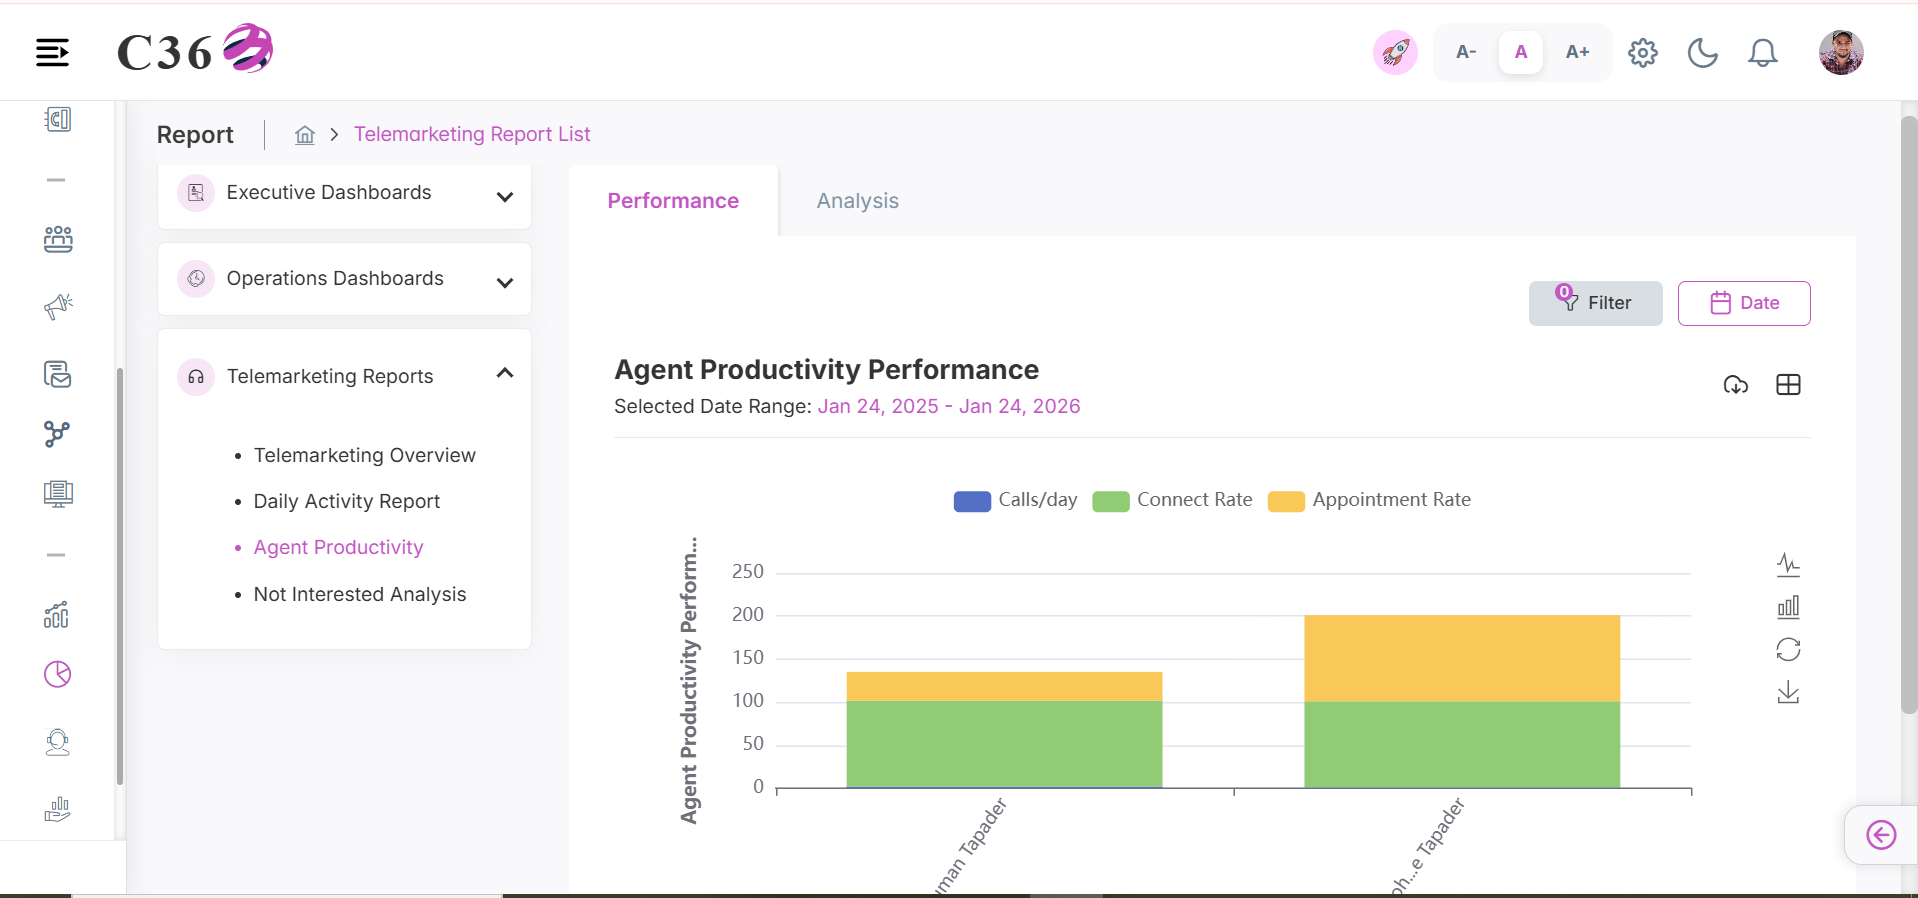
Task: Open the monitor presentation sidebar icon
Action: [x=58, y=494]
